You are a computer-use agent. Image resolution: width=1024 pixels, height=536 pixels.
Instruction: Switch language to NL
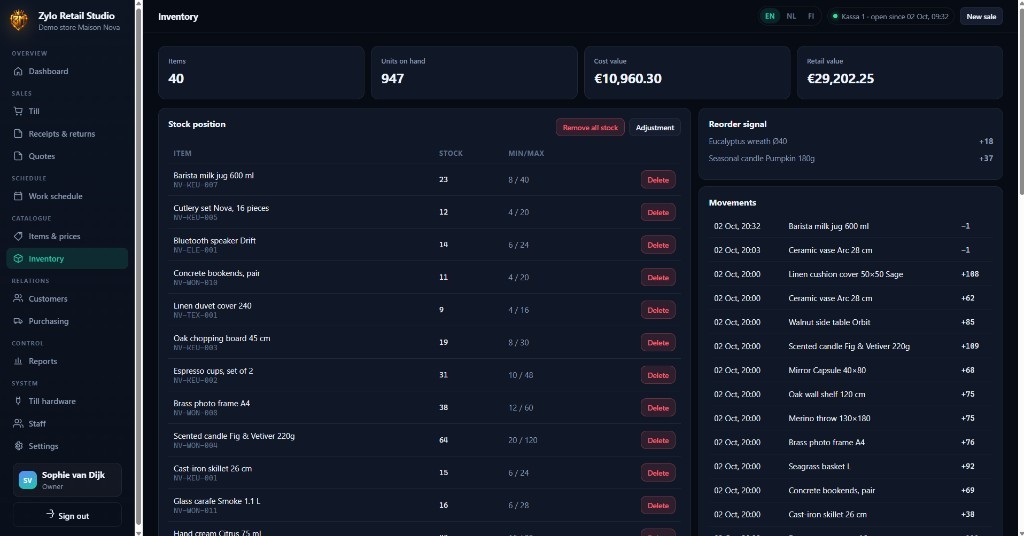tap(791, 16)
